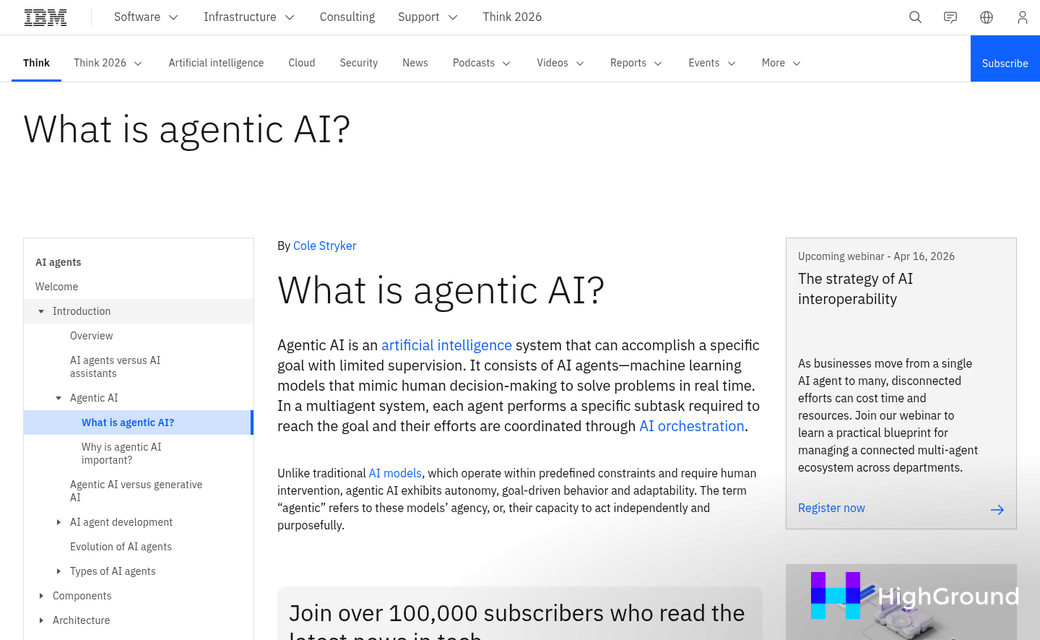Expand the Support menu
The image size is (1040, 640).
[428, 17]
